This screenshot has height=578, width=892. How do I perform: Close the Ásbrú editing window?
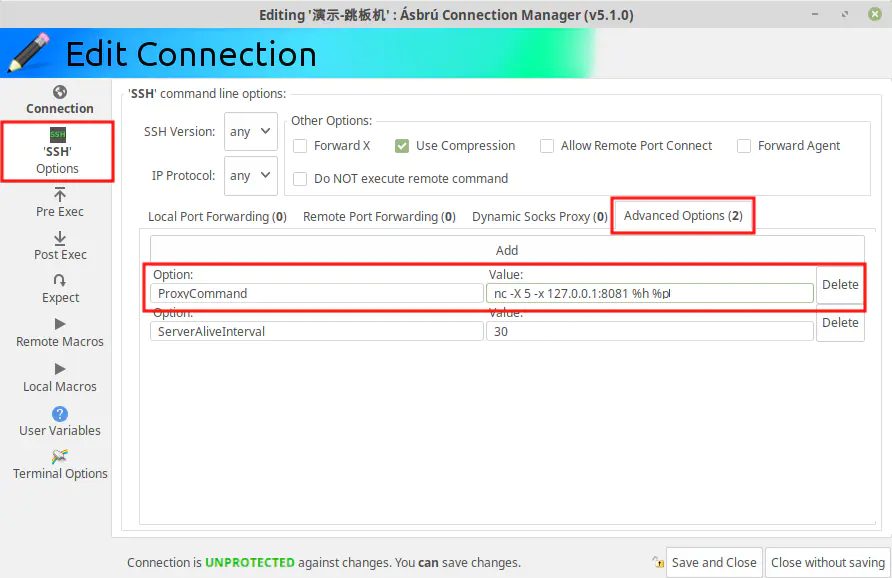point(875,14)
